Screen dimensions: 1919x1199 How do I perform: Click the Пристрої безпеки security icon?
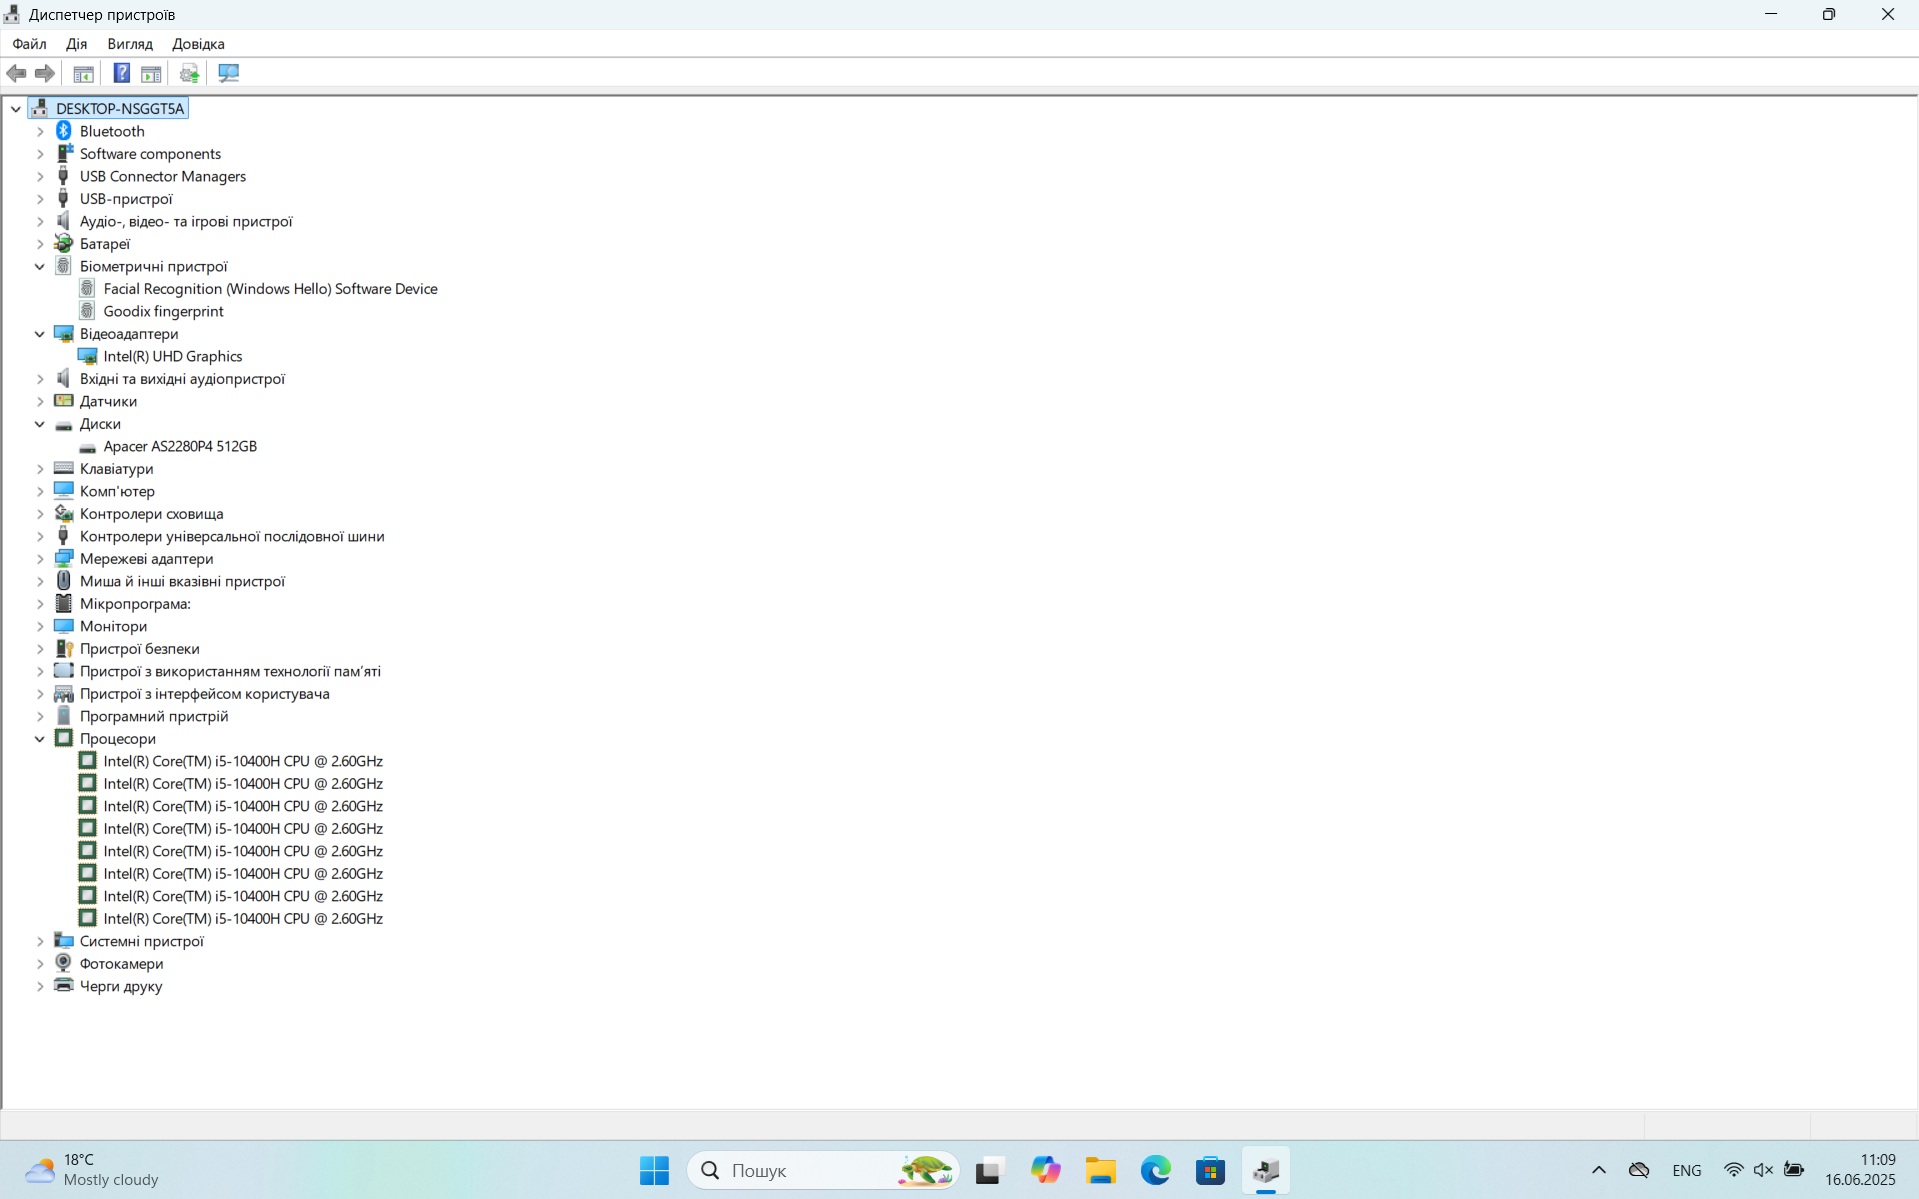click(64, 648)
